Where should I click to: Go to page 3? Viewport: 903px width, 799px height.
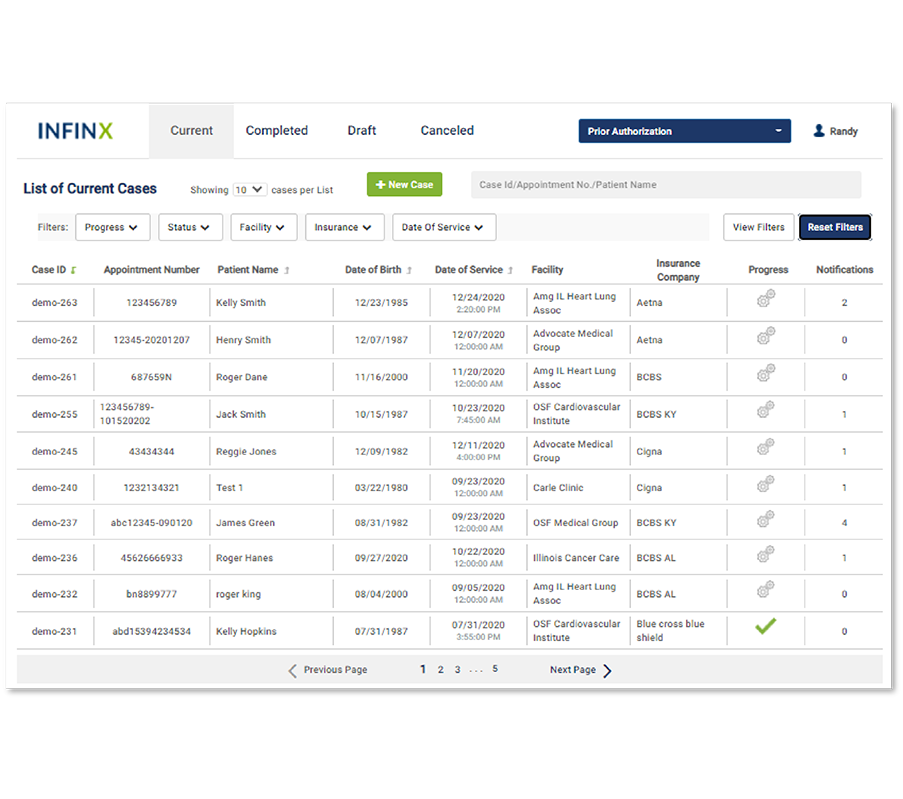click(x=457, y=669)
